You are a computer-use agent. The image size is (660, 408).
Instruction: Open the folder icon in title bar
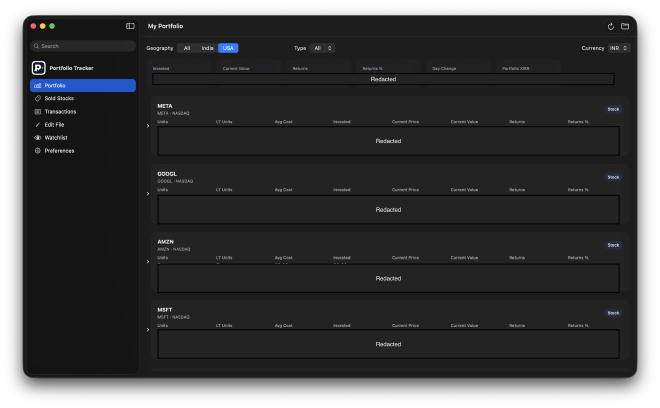(x=625, y=26)
